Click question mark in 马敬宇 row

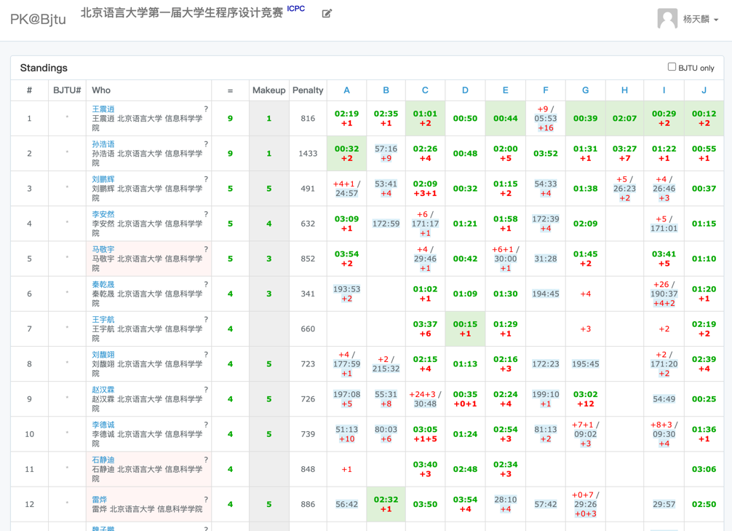pos(206,249)
